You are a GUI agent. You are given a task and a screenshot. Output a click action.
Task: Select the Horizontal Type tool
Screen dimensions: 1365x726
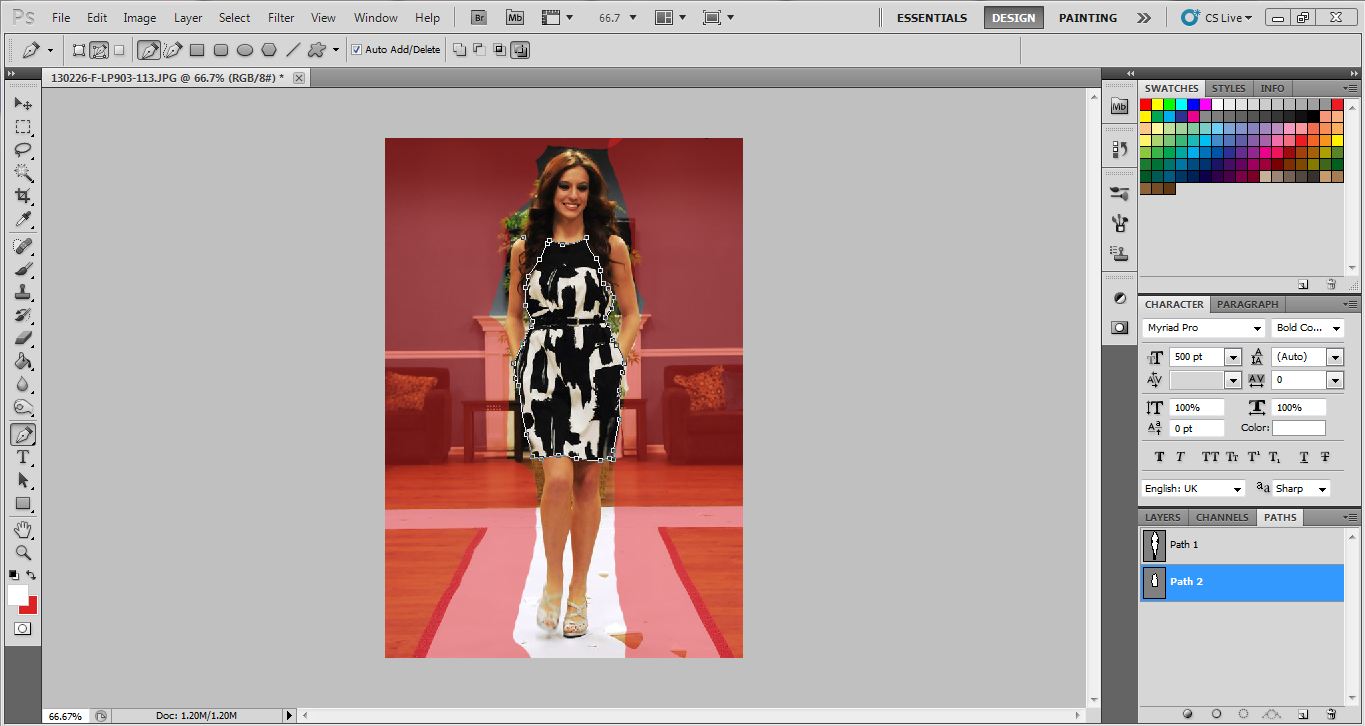click(22, 457)
